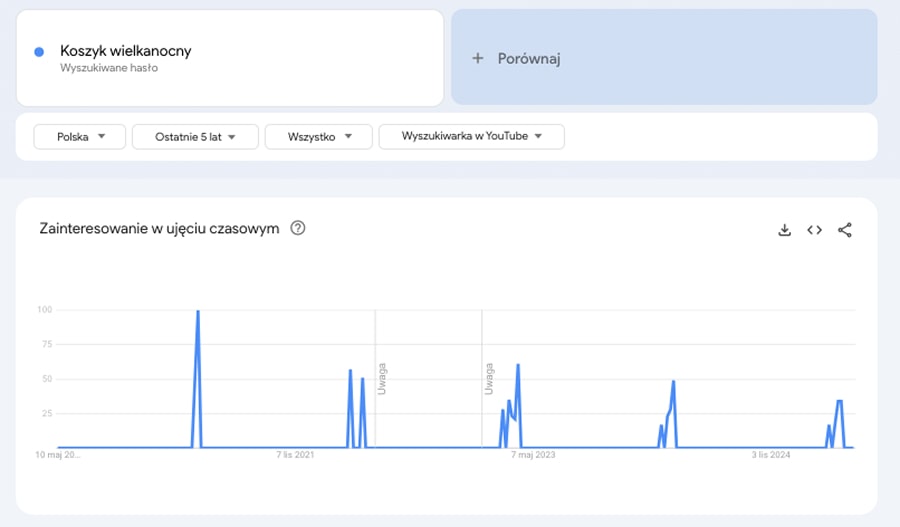Click the Zainteresowanie w ujęciu czasowym heading

click(159, 228)
